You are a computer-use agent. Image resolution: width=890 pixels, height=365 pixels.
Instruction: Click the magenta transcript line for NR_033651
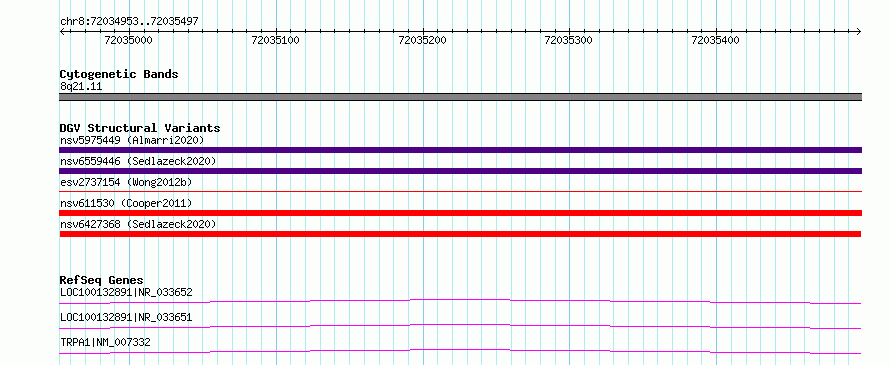(460, 326)
